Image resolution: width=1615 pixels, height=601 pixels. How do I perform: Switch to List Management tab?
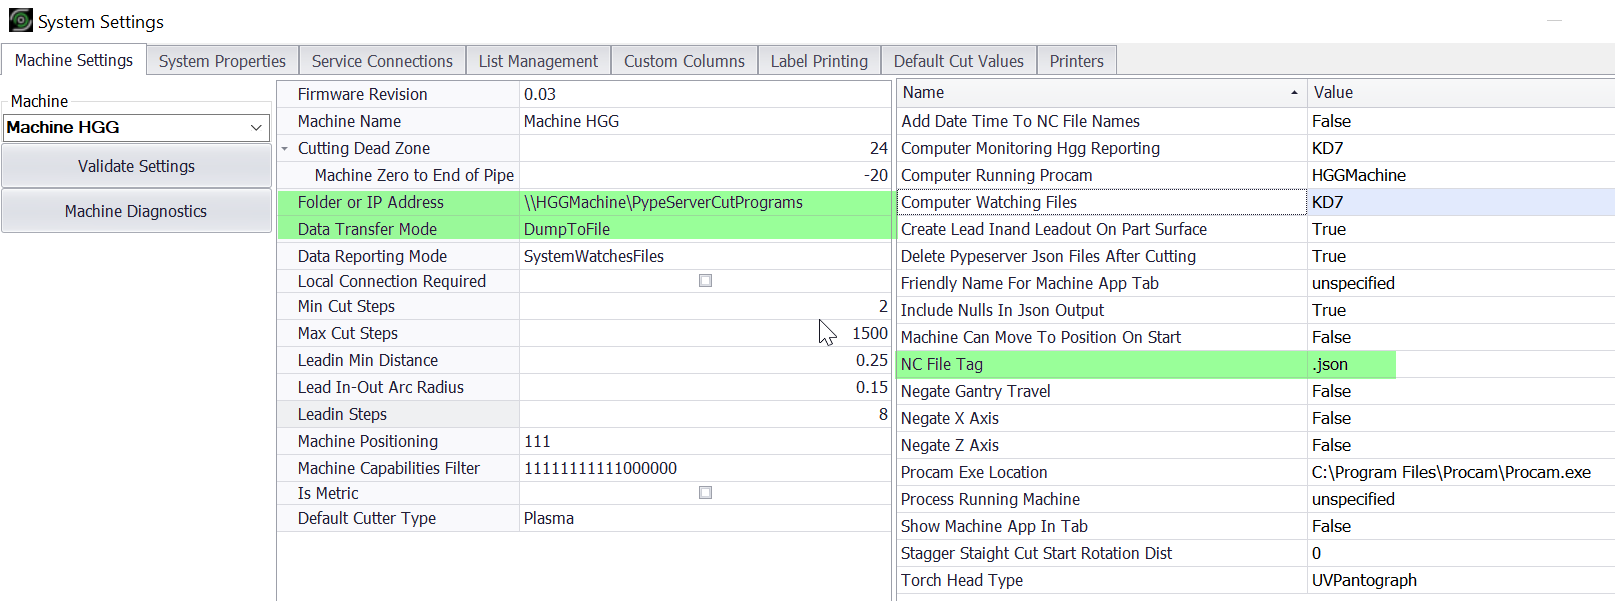(x=538, y=61)
